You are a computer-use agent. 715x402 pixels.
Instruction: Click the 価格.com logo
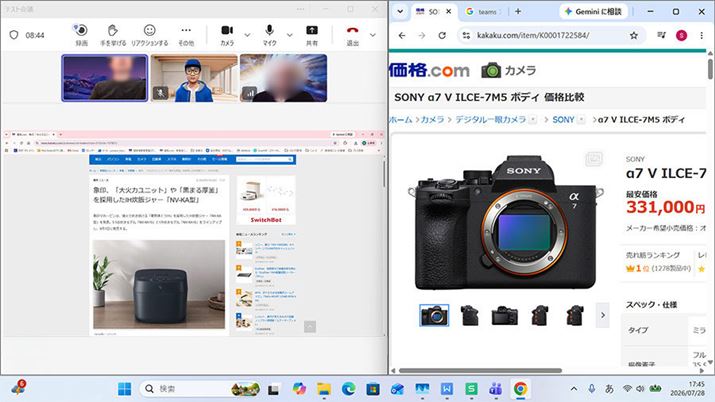click(x=429, y=70)
